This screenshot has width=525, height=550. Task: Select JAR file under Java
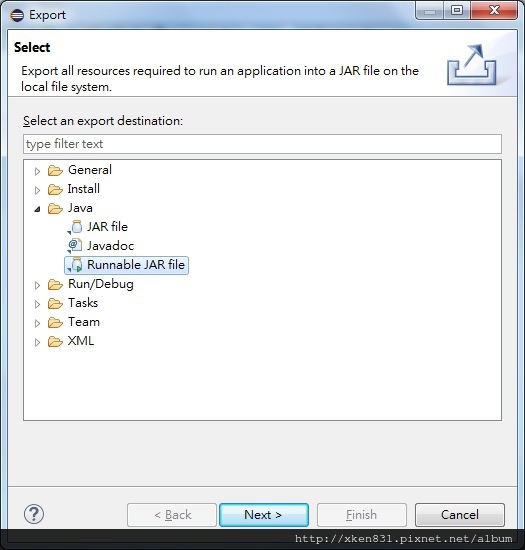click(x=107, y=227)
